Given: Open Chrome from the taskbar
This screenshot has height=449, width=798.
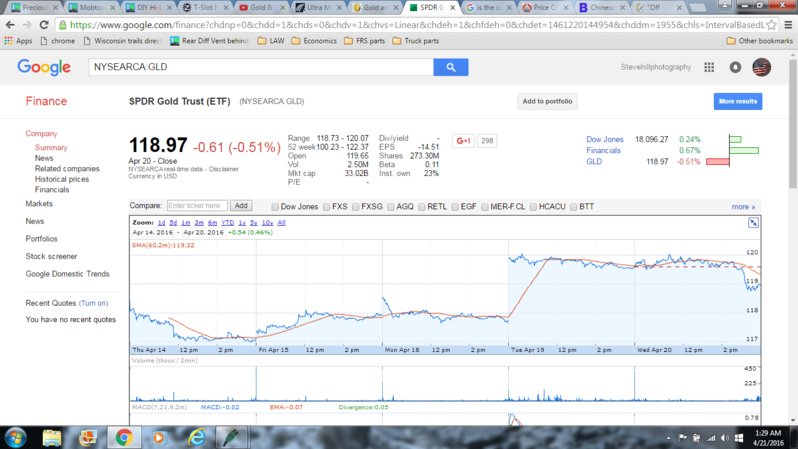Looking at the screenshot, I should [x=124, y=437].
